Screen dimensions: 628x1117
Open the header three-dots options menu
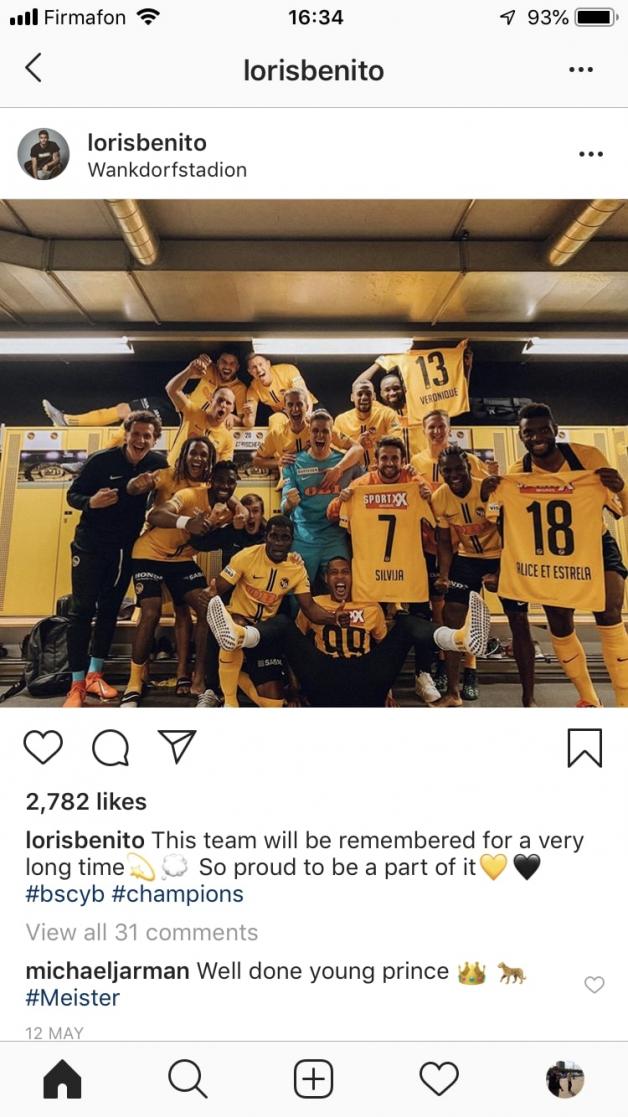pyautogui.click(x=581, y=70)
